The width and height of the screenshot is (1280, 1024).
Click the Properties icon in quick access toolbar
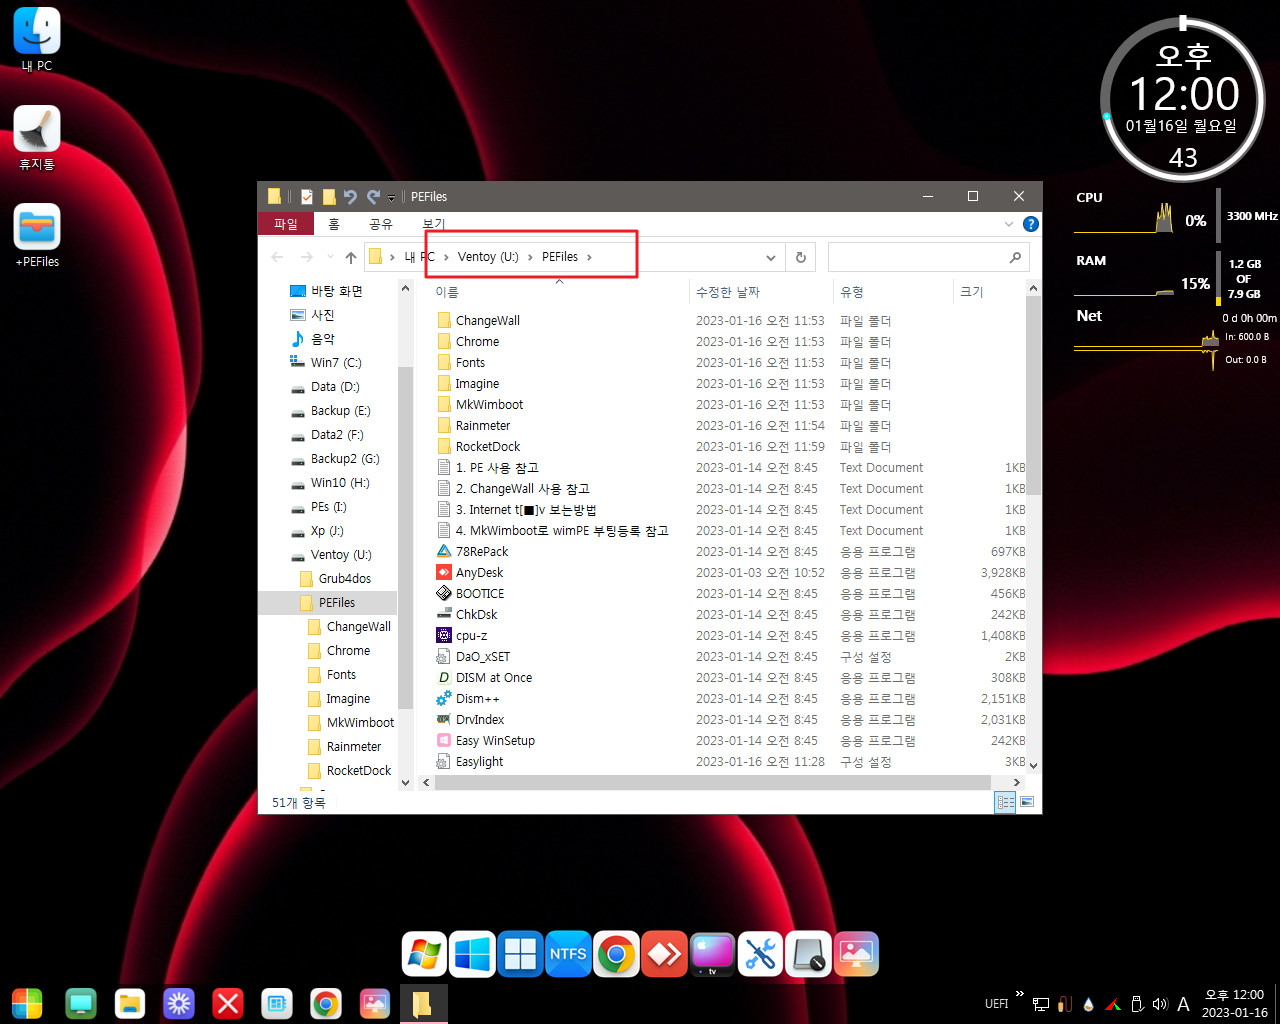[x=306, y=196]
